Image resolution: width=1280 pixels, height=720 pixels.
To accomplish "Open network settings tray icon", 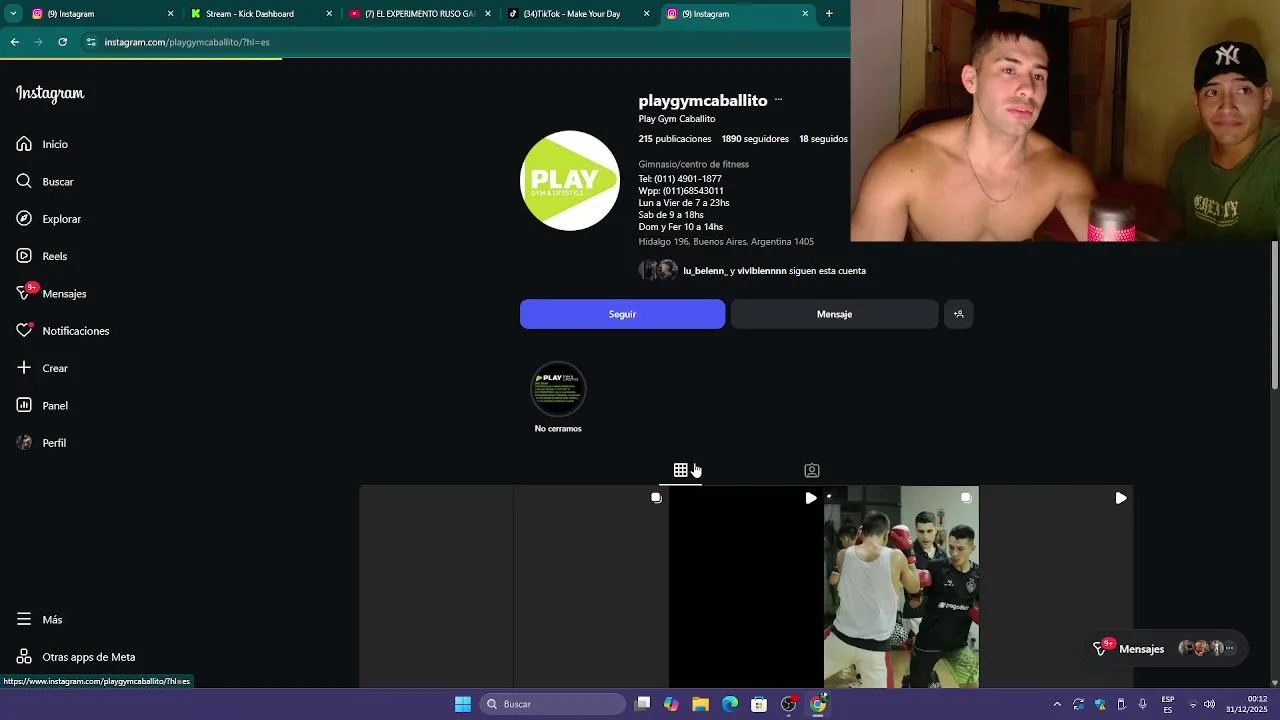I will 1193,704.
